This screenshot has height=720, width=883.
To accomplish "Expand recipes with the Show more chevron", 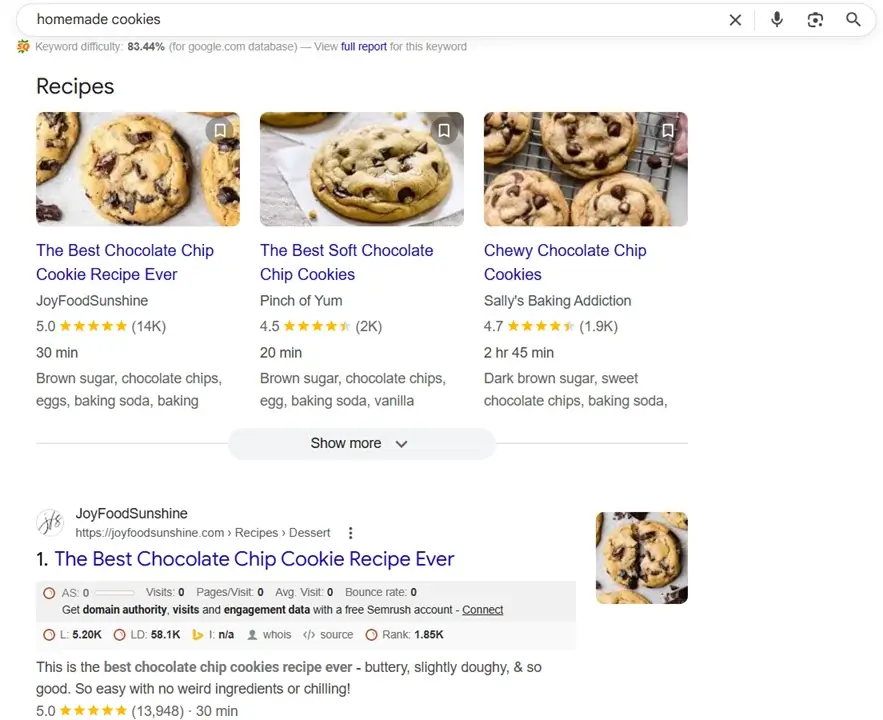I will point(400,443).
